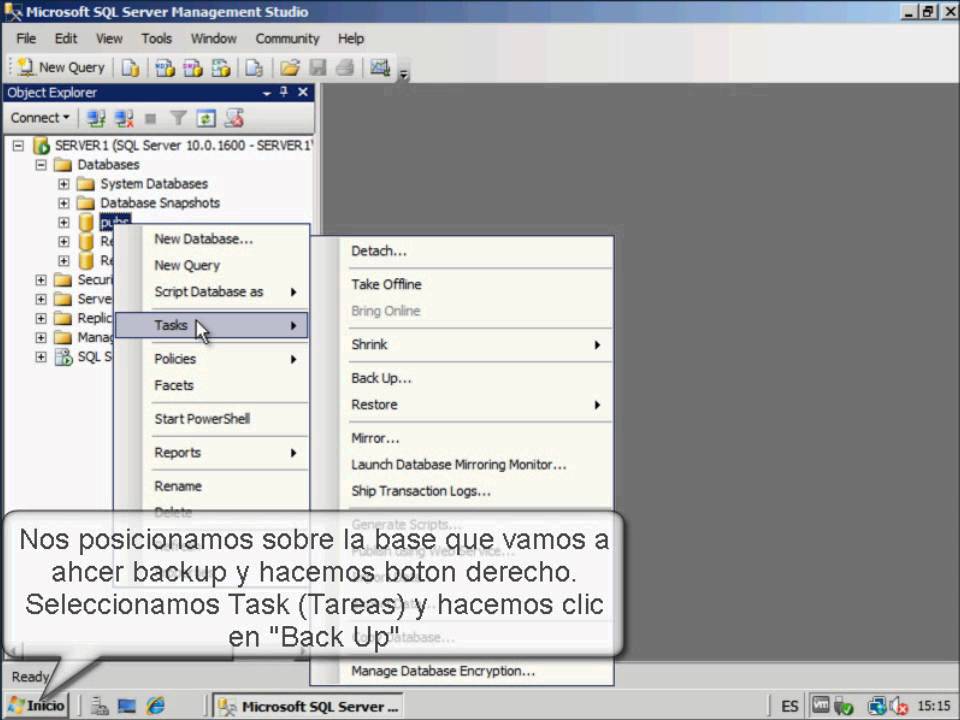Click the last icon in Object Explorer toolbar
Image resolution: width=960 pixels, height=720 pixels.
(x=234, y=118)
